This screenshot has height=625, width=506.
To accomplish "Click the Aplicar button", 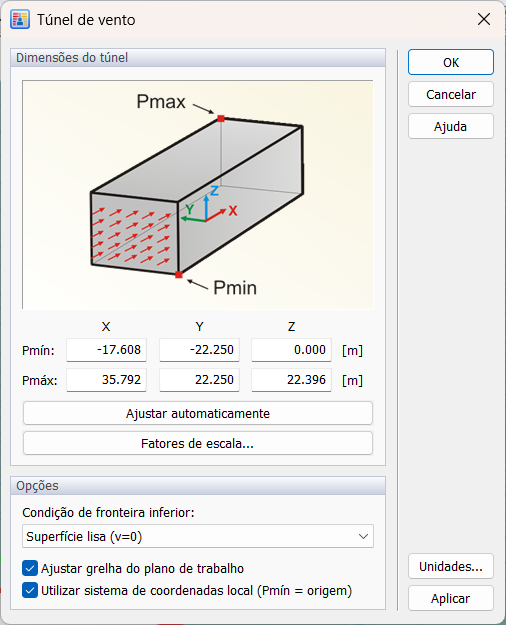I will [451, 598].
